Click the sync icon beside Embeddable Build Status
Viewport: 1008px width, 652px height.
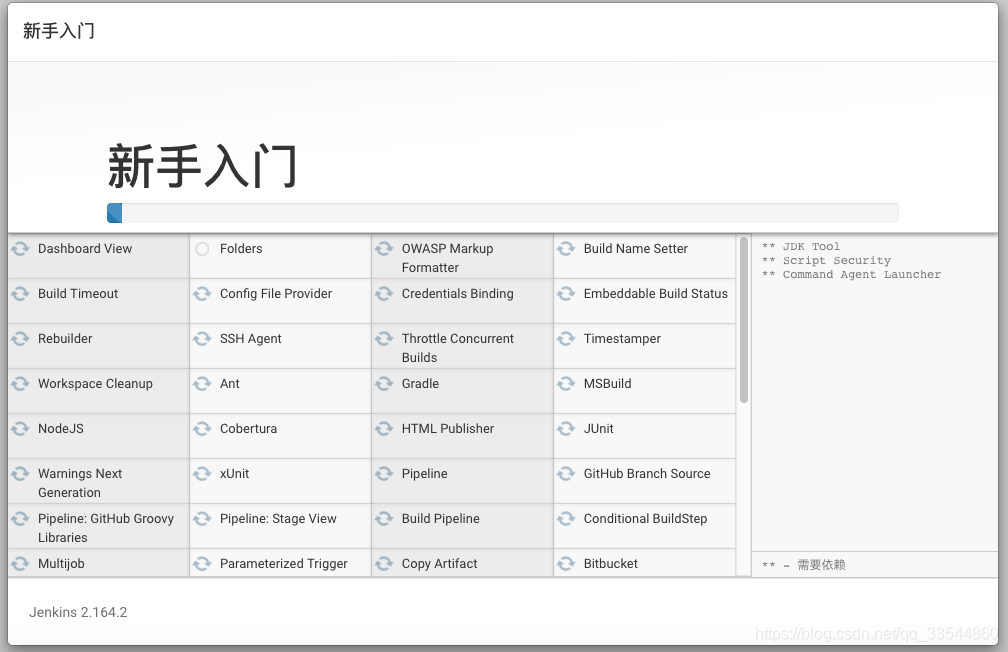[566, 294]
